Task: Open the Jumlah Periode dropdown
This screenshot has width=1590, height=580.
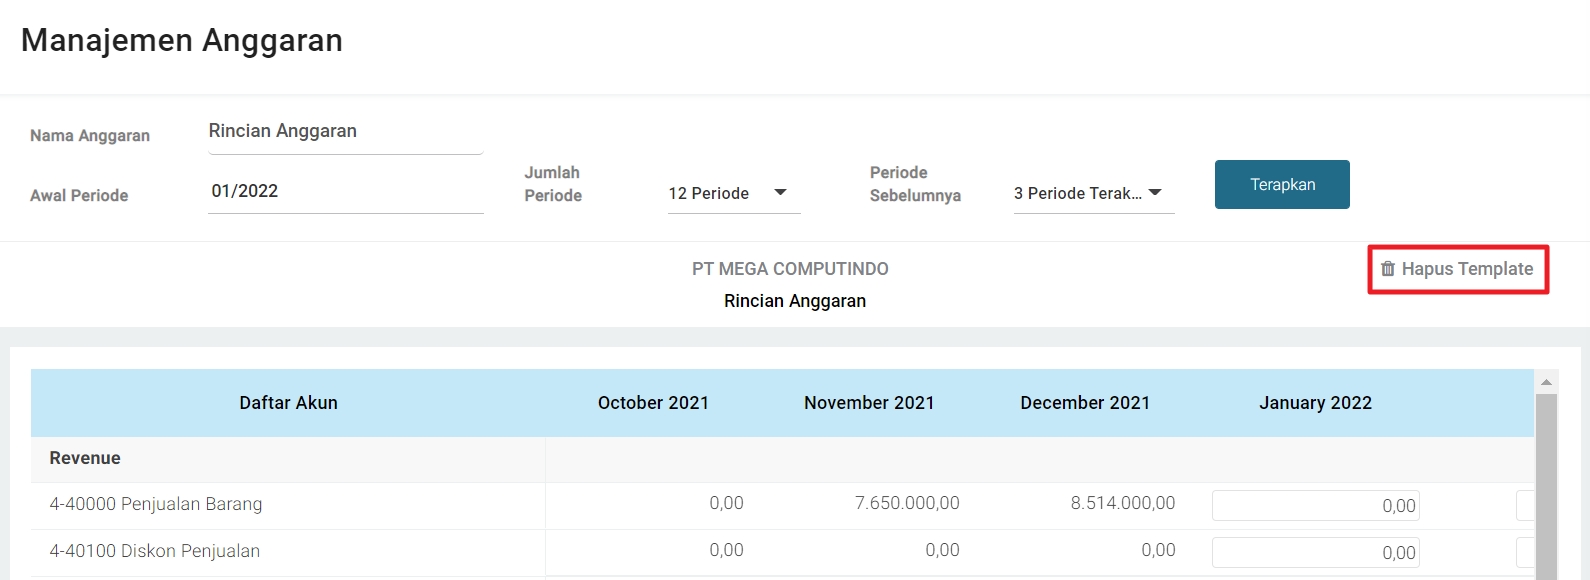Action: coord(733,193)
